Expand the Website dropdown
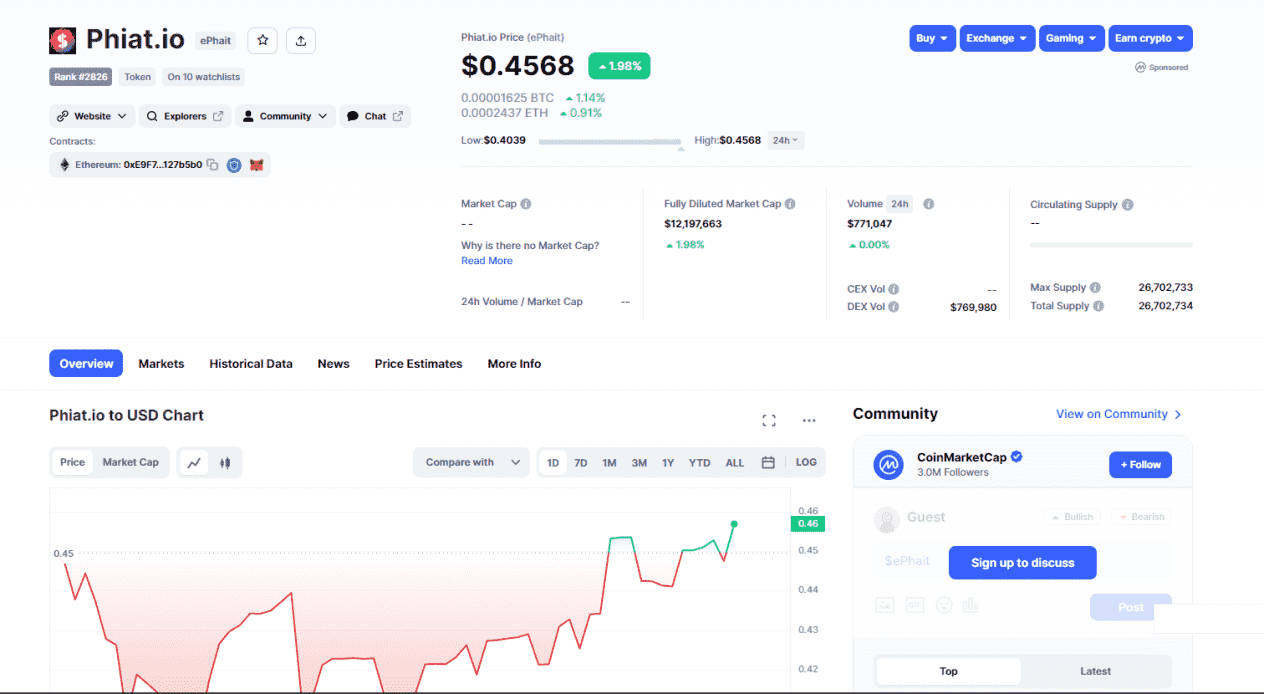Image resolution: width=1264 pixels, height=694 pixels. pyautogui.click(x=92, y=116)
